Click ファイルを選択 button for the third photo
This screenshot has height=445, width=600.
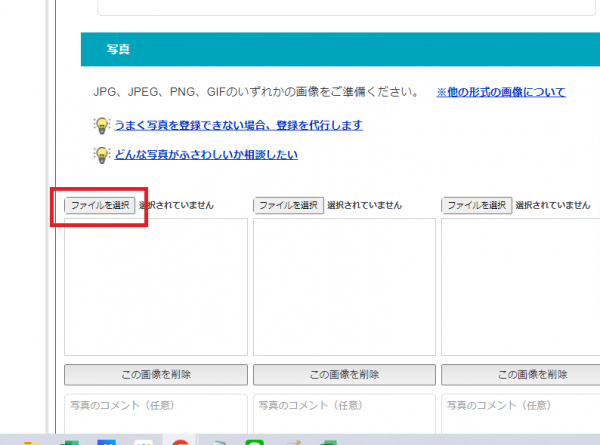pos(476,205)
